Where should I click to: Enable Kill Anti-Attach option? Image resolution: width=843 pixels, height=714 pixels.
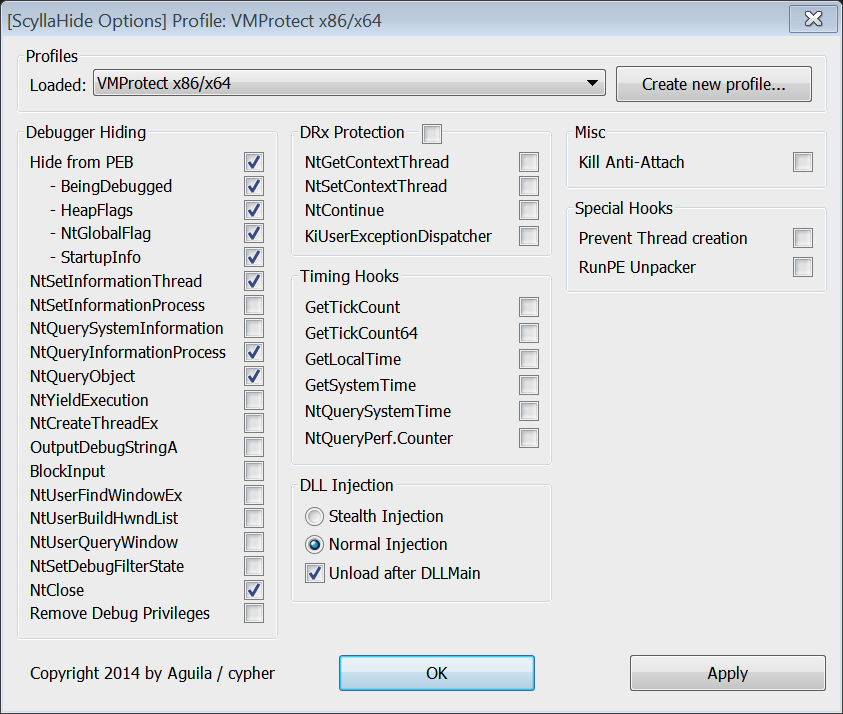click(x=803, y=162)
